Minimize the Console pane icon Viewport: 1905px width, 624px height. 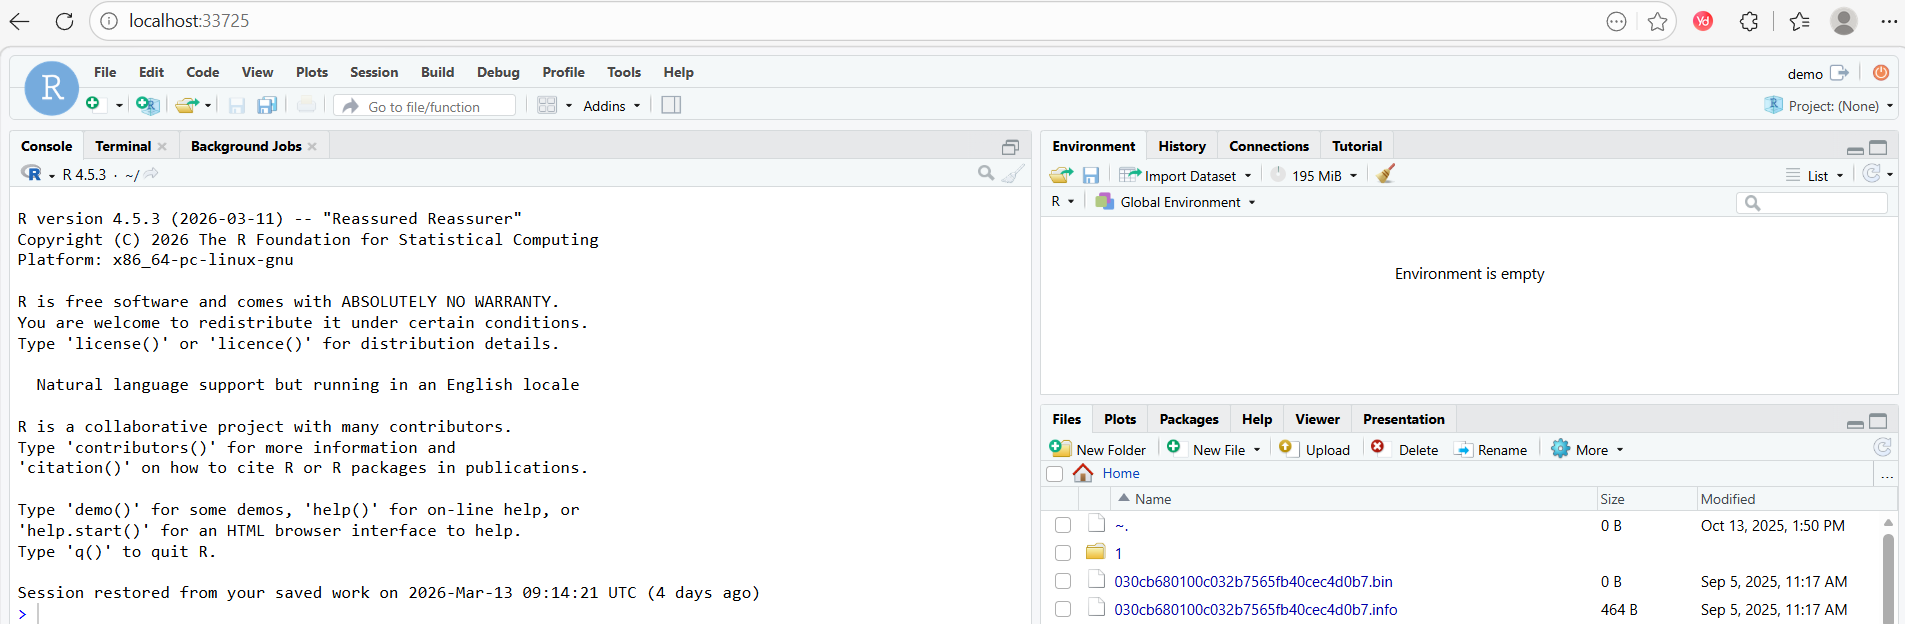click(1010, 147)
